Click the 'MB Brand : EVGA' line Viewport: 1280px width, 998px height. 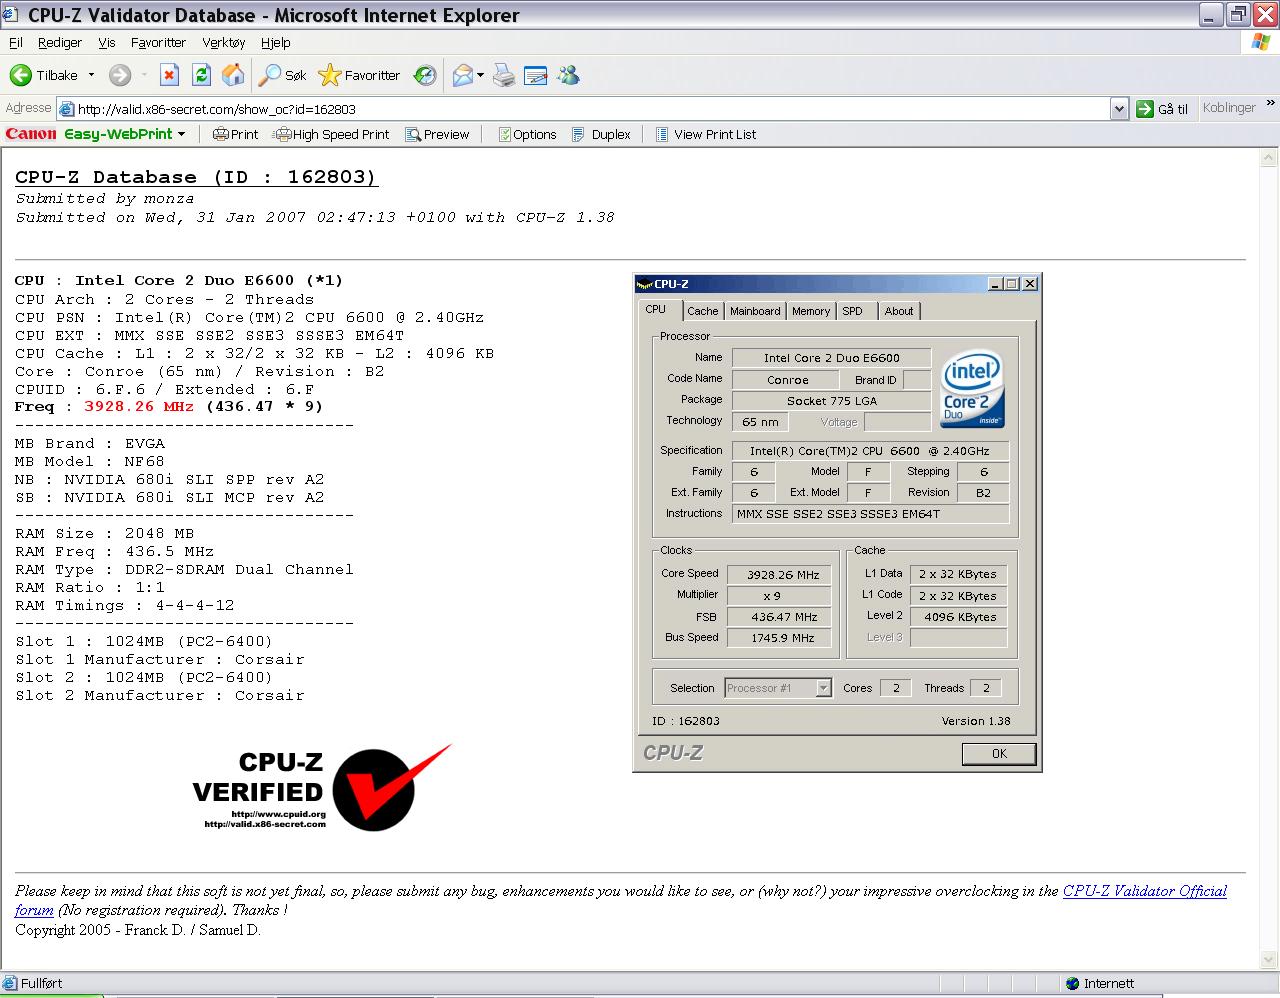90,444
